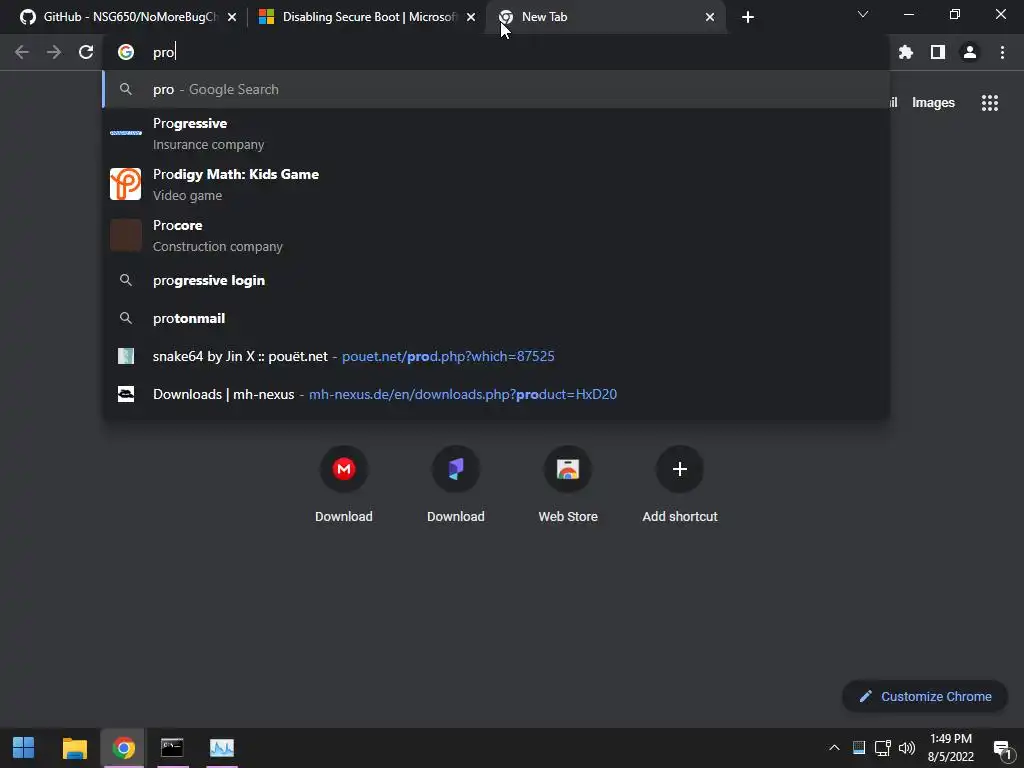This screenshot has height=768, width=1024.
Task: Pick the Procore Construction company suggestion
Action: 496,235
